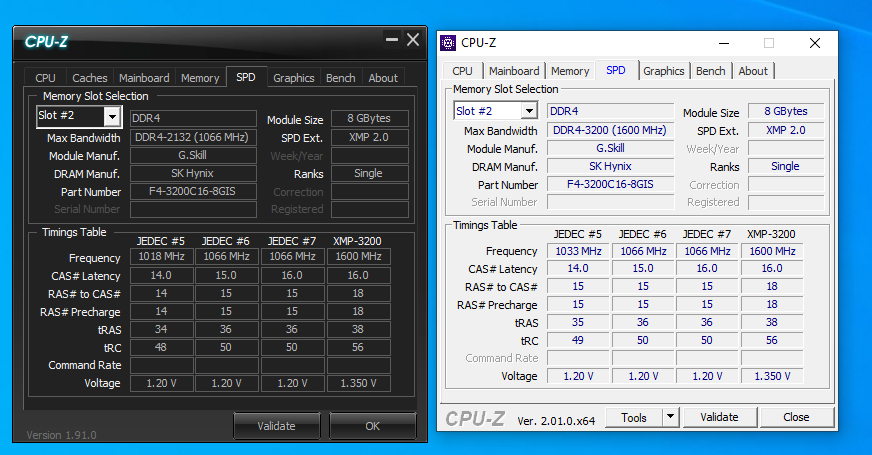Image resolution: width=872 pixels, height=455 pixels.
Task: Click Single Ranks field in dark window
Action: (369, 173)
